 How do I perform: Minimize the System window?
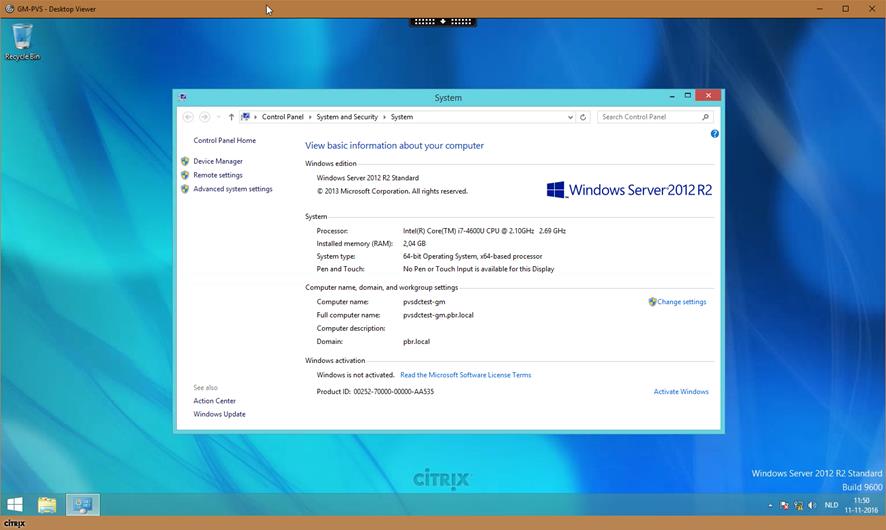click(672, 96)
